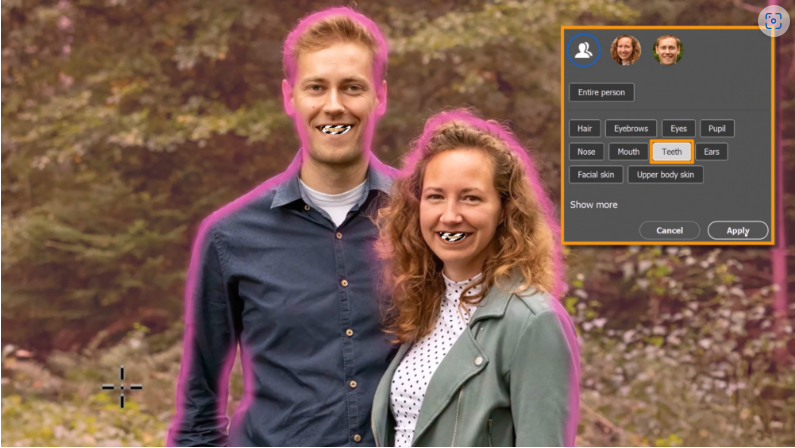Viewport: 795px width, 448px height.
Task: Toggle the Hair selection option
Action: (x=585, y=129)
